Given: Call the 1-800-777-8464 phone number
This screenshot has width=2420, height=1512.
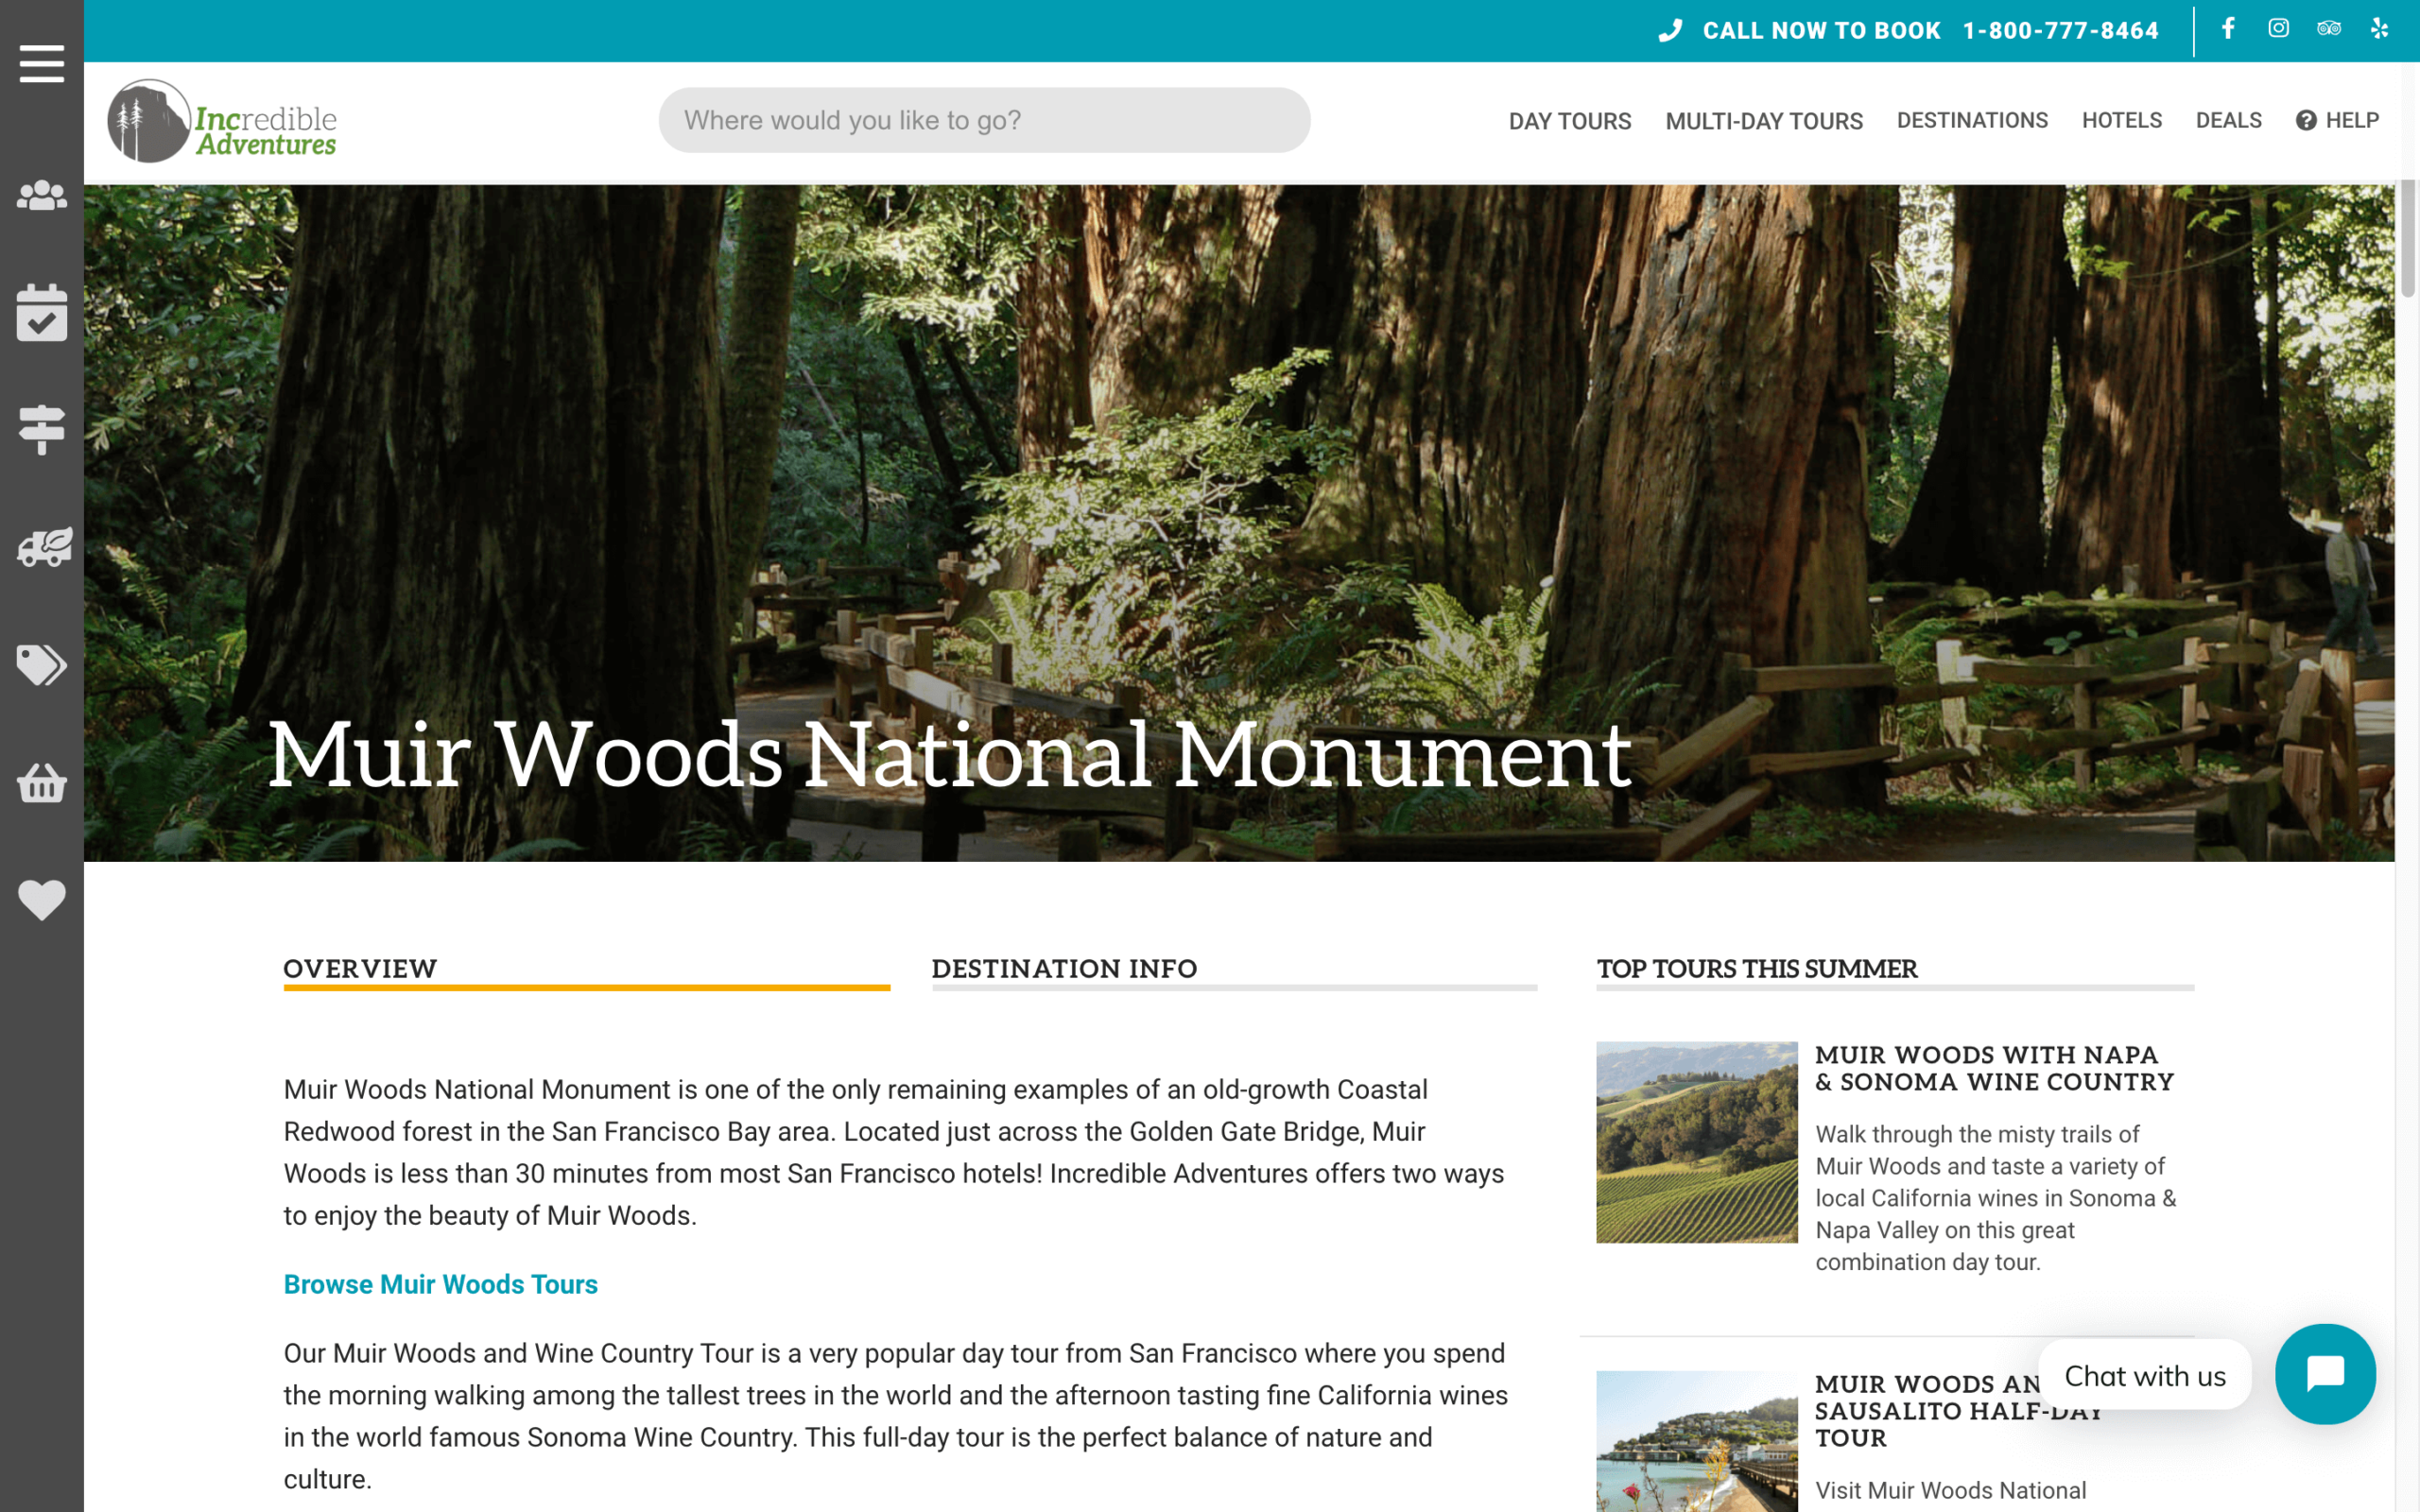Looking at the screenshot, I should pos(2060,31).
